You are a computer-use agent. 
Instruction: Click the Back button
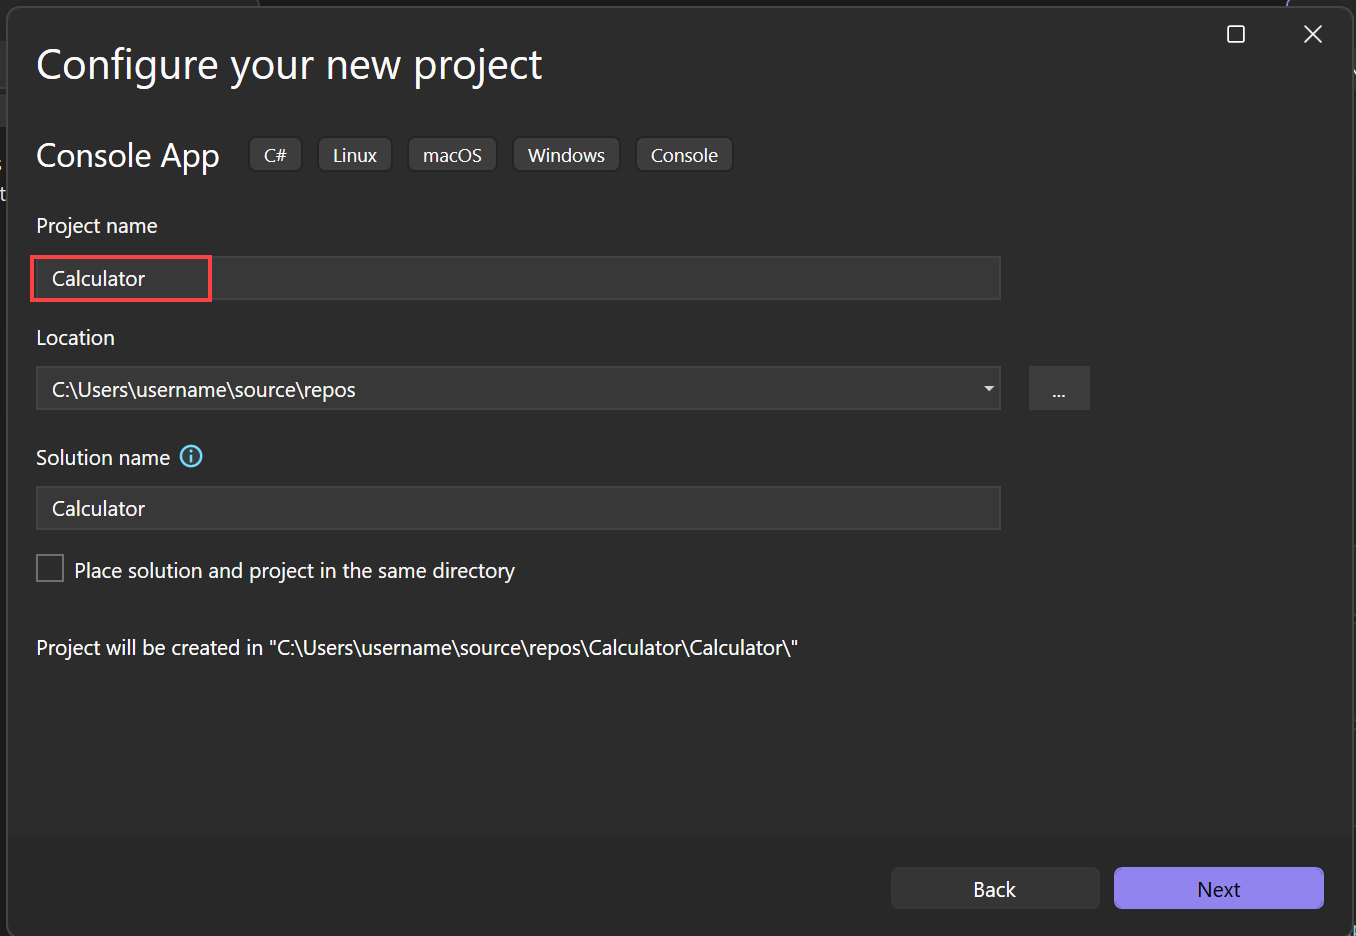click(x=994, y=888)
